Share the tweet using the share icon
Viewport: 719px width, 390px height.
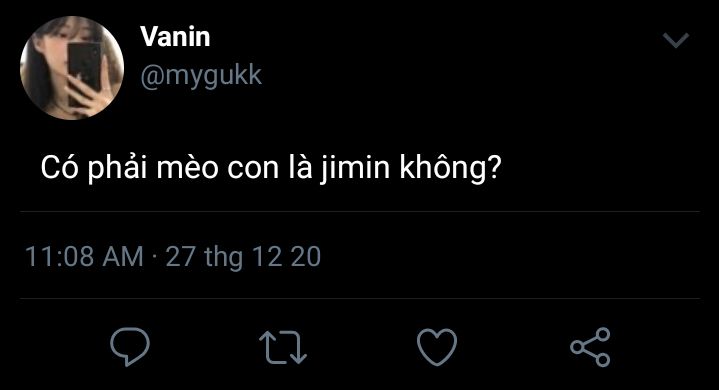click(590, 347)
